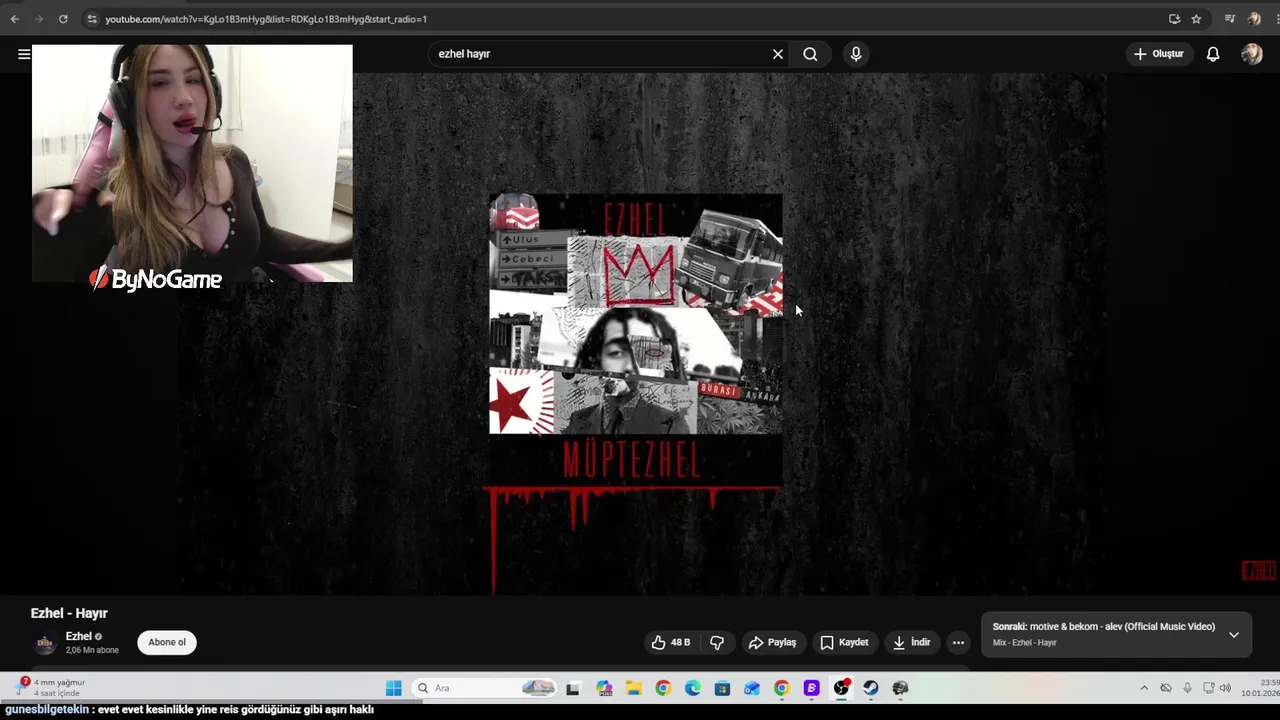Click the Sonraki next-up video title
Viewport: 1280px width, 720px height.
click(x=1104, y=627)
